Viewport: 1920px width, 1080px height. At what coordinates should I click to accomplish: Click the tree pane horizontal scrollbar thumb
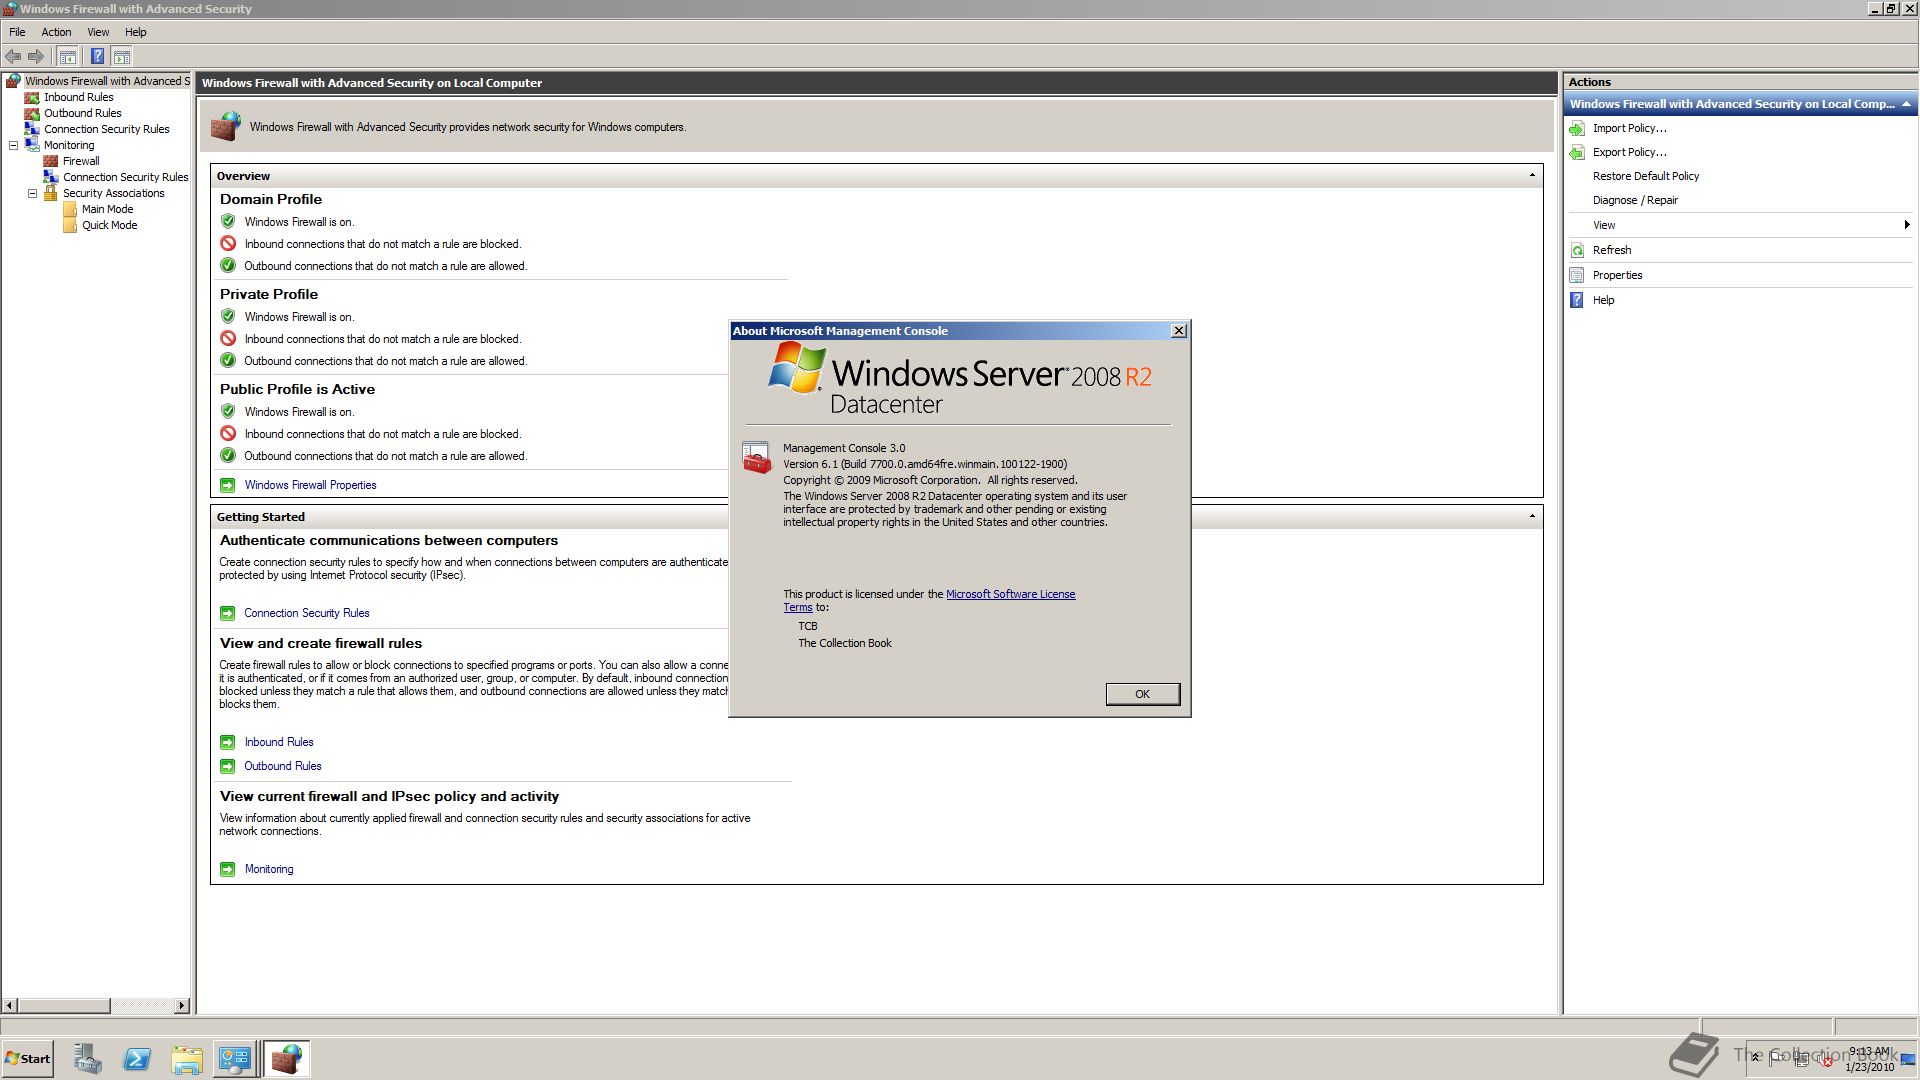64,1005
